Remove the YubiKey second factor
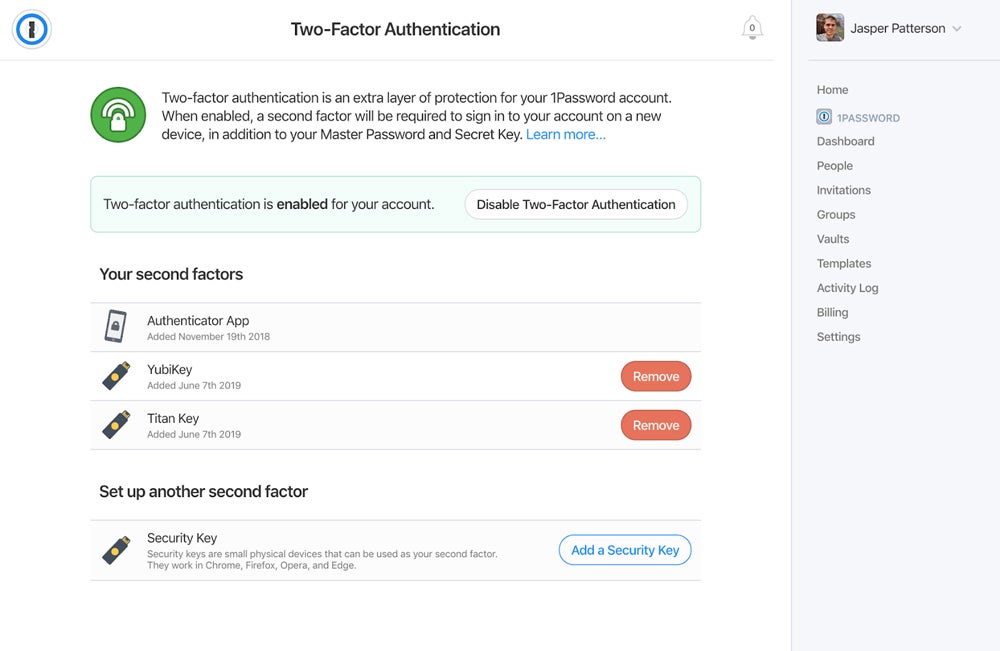 (656, 376)
